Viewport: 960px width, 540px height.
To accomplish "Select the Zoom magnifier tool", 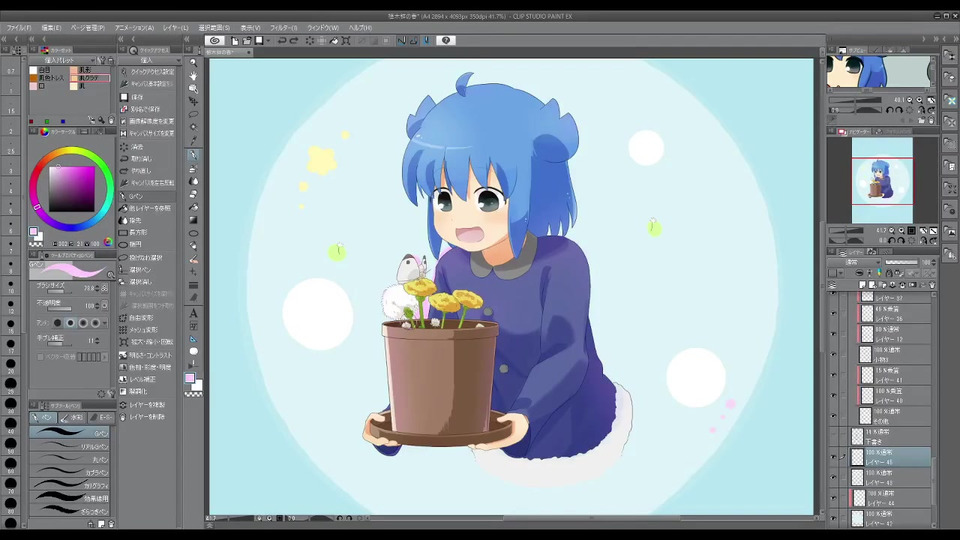I will click(x=193, y=62).
